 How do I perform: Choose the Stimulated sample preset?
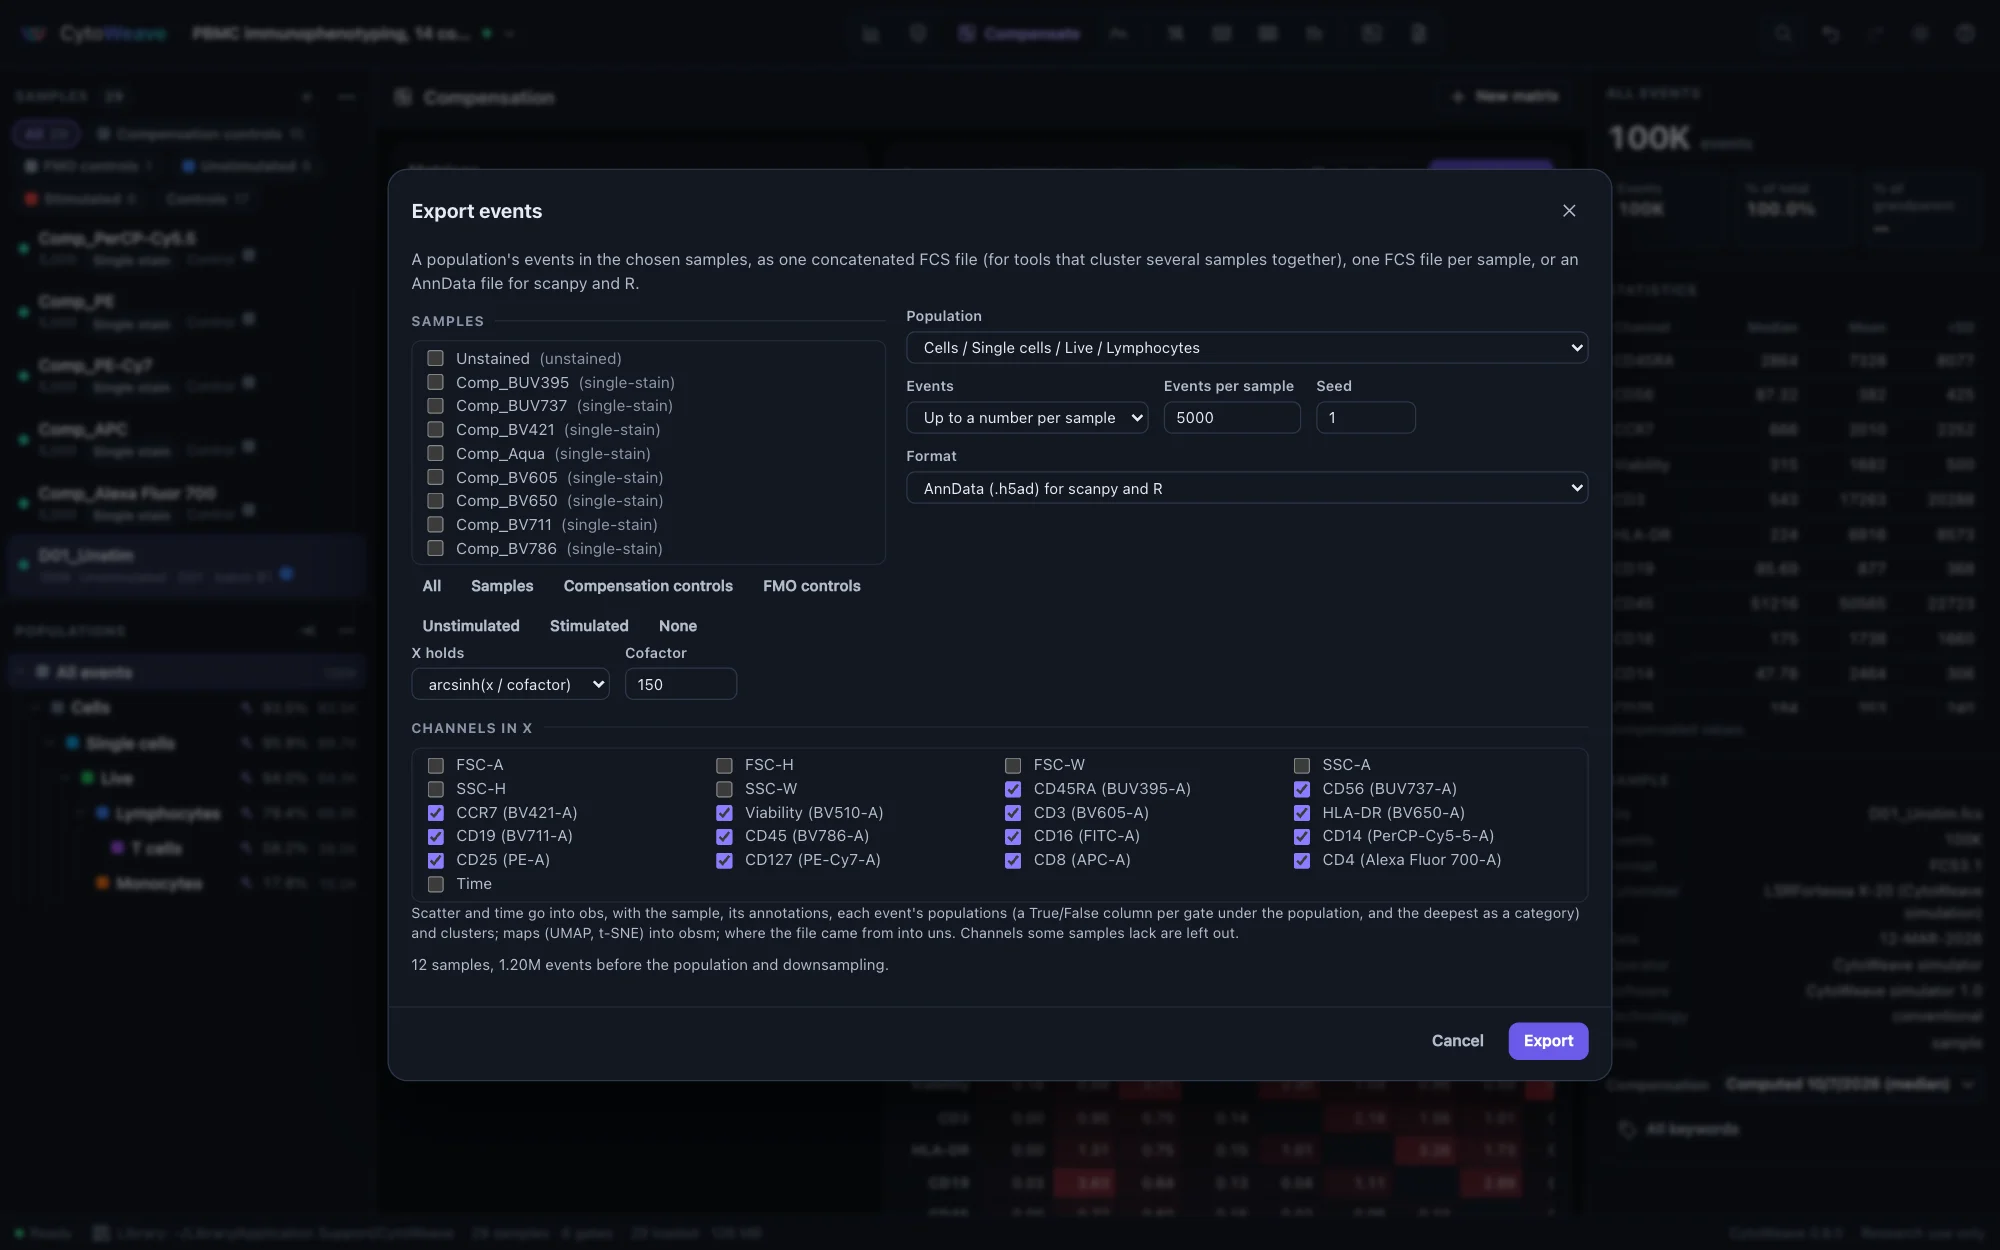[x=589, y=626]
